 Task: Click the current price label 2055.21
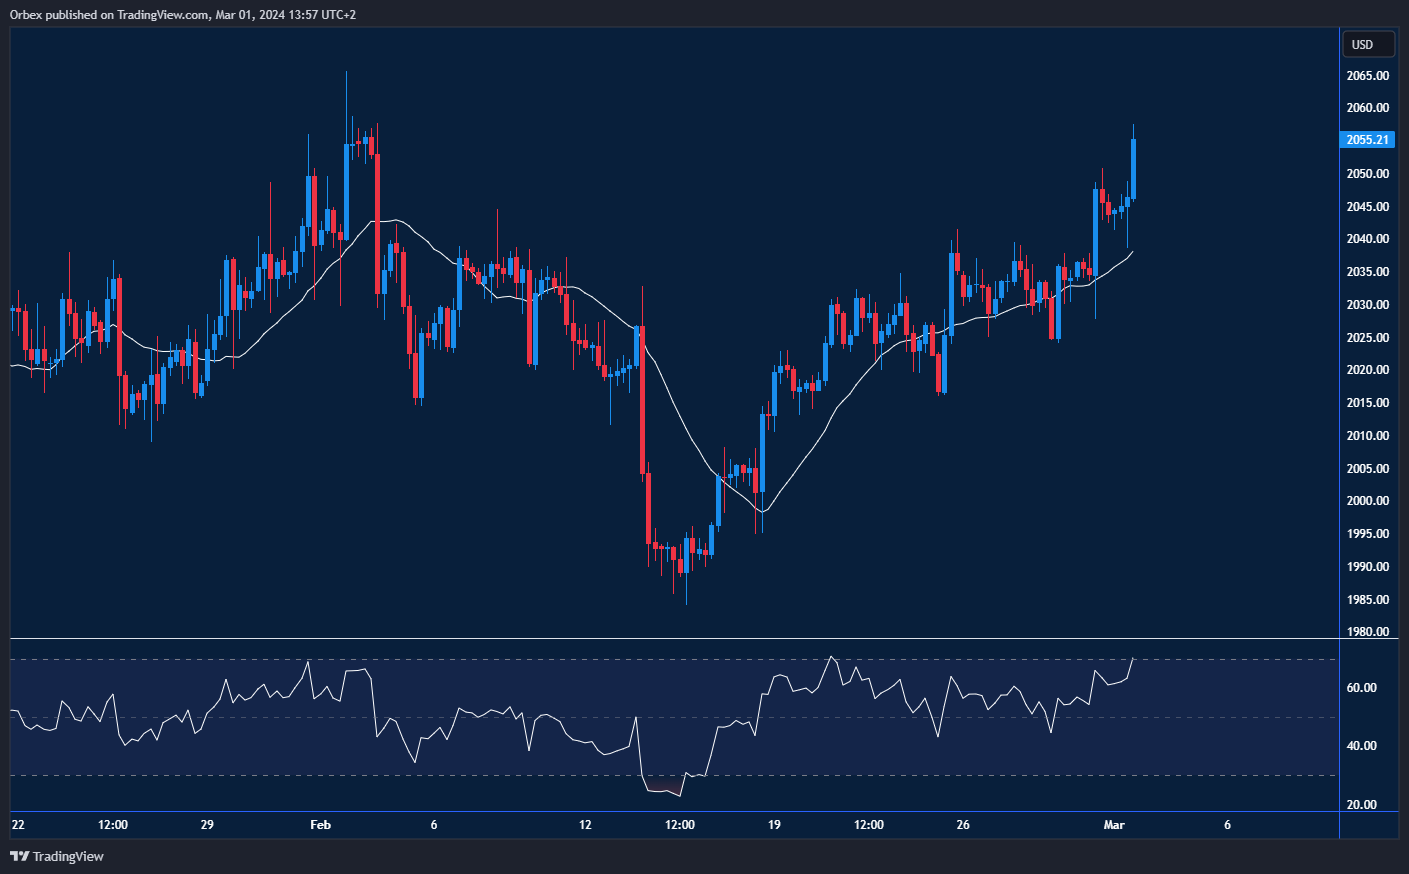click(x=1367, y=140)
